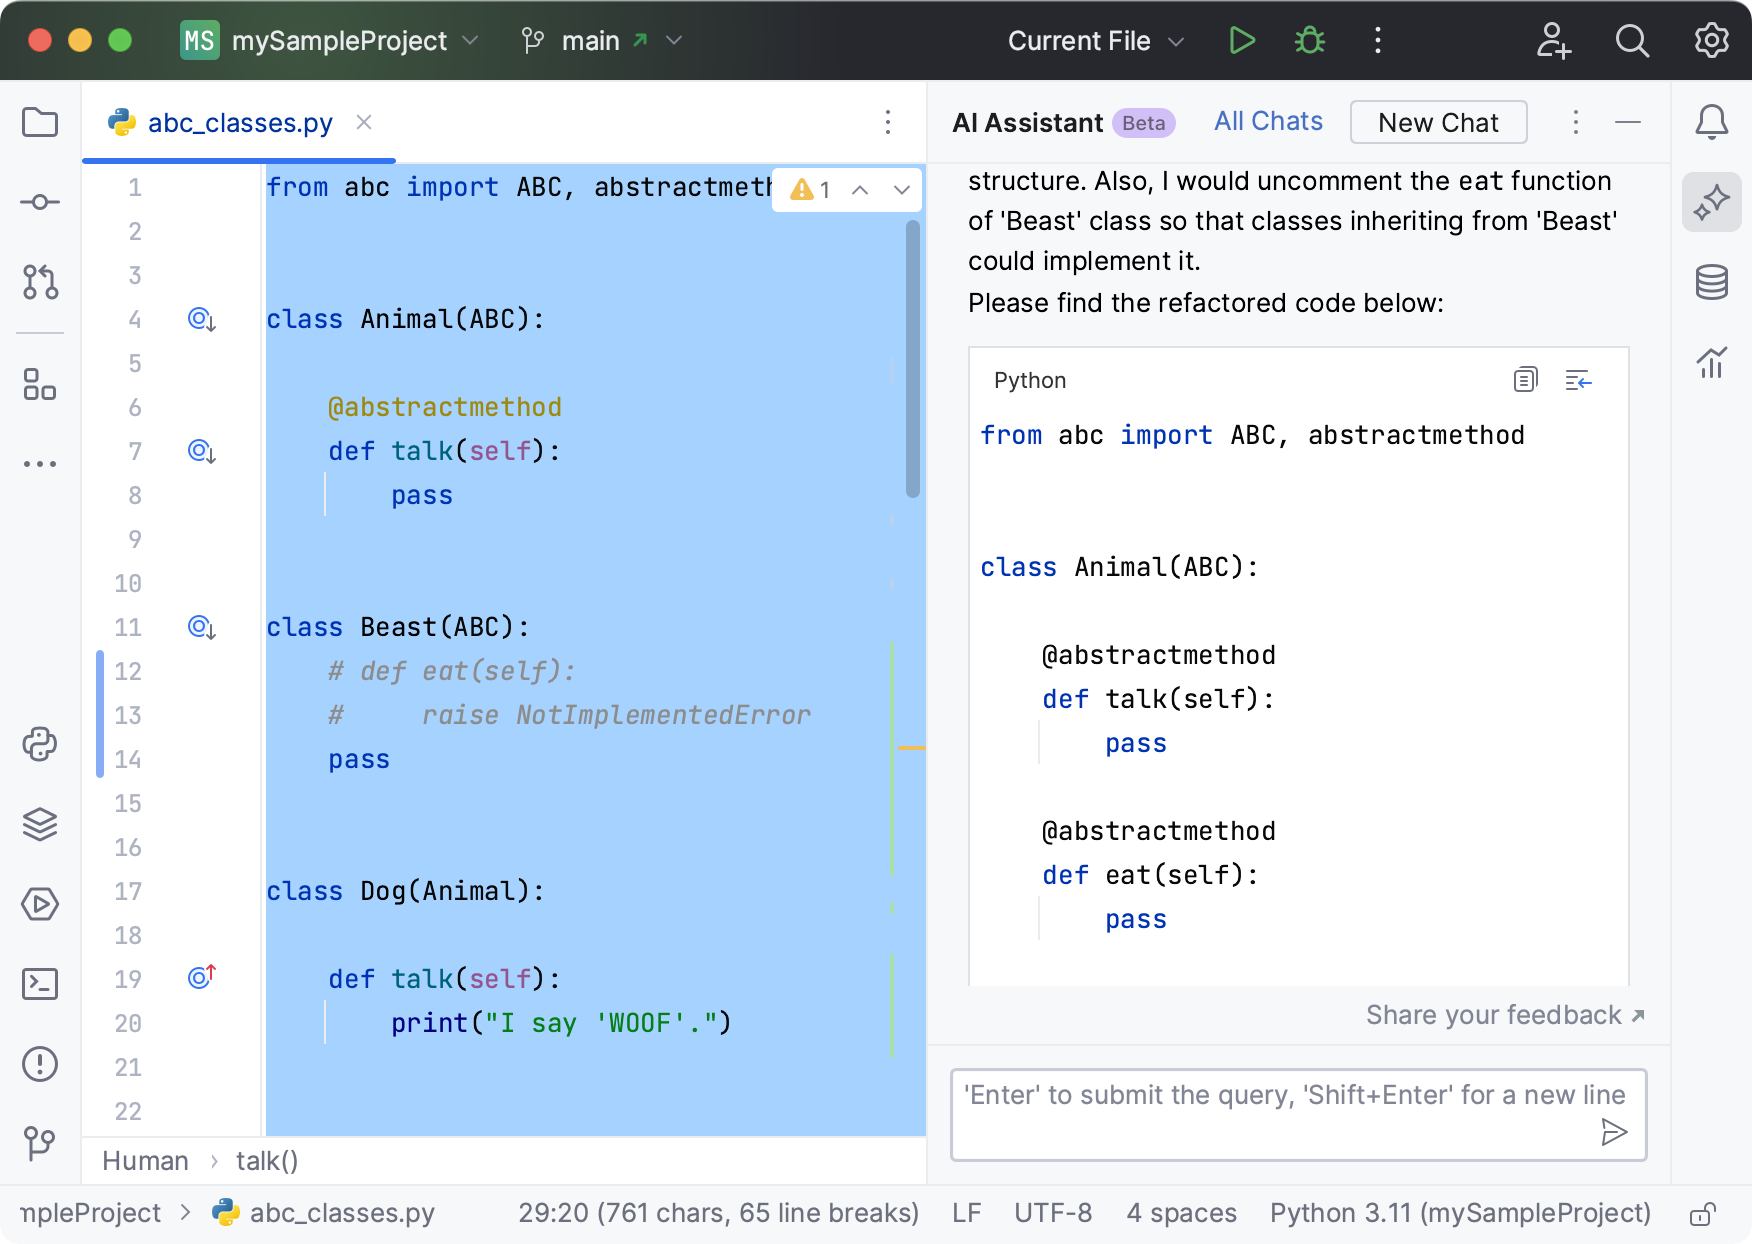Viewport: 1752px width, 1244px height.
Task: Open the LF line separator selector
Action: 966,1213
